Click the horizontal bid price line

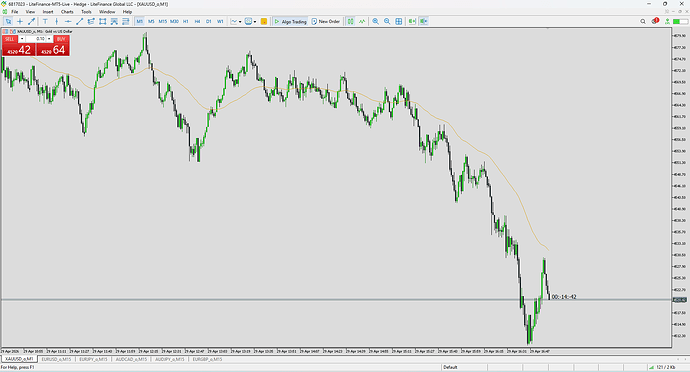(x=336, y=300)
